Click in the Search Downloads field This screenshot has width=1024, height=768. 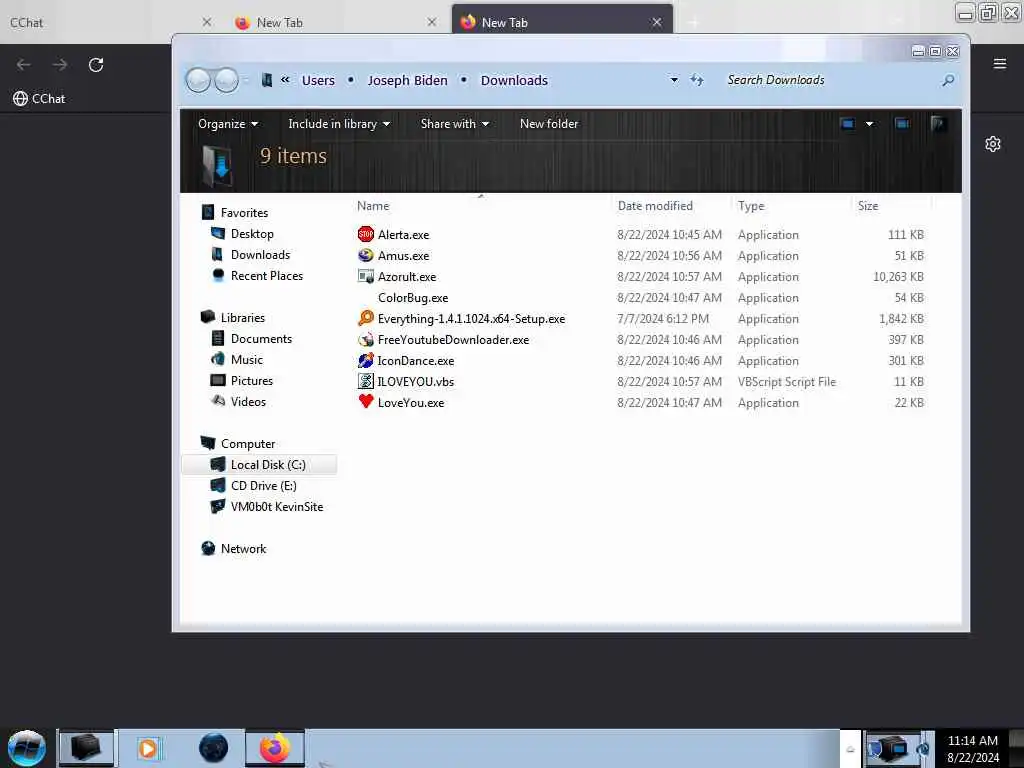coord(829,80)
